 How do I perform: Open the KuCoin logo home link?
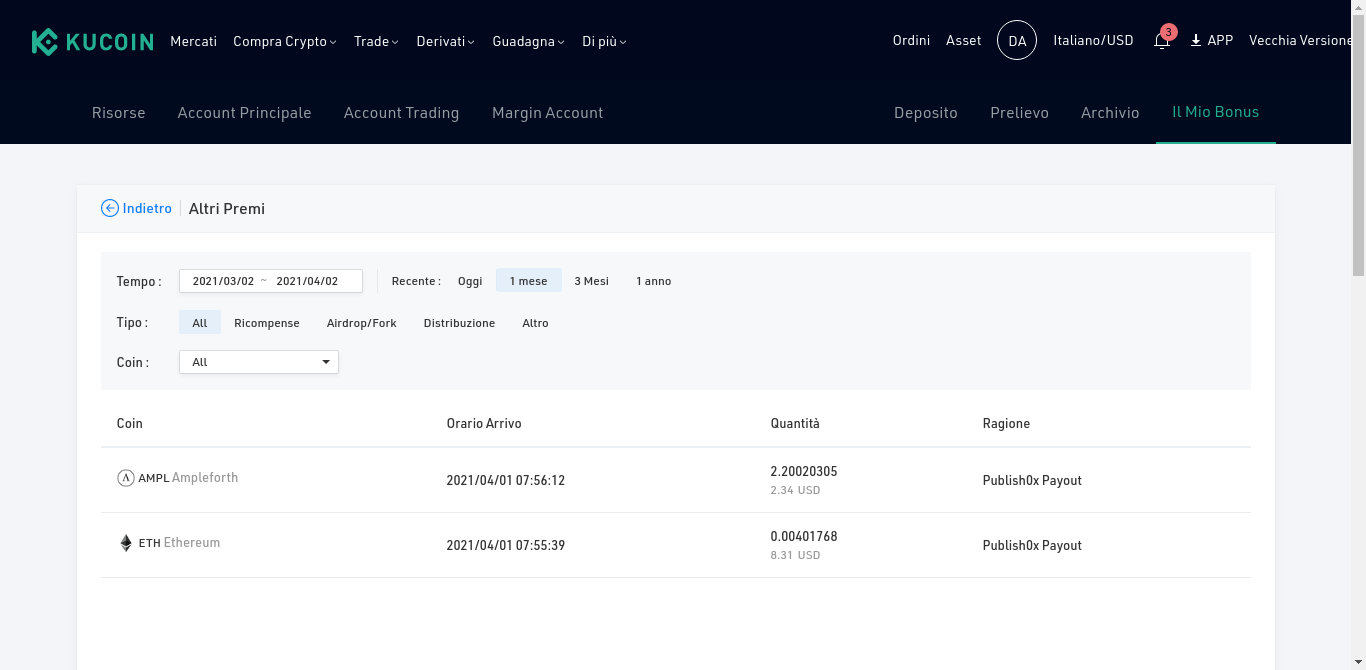tap(92, 41)
